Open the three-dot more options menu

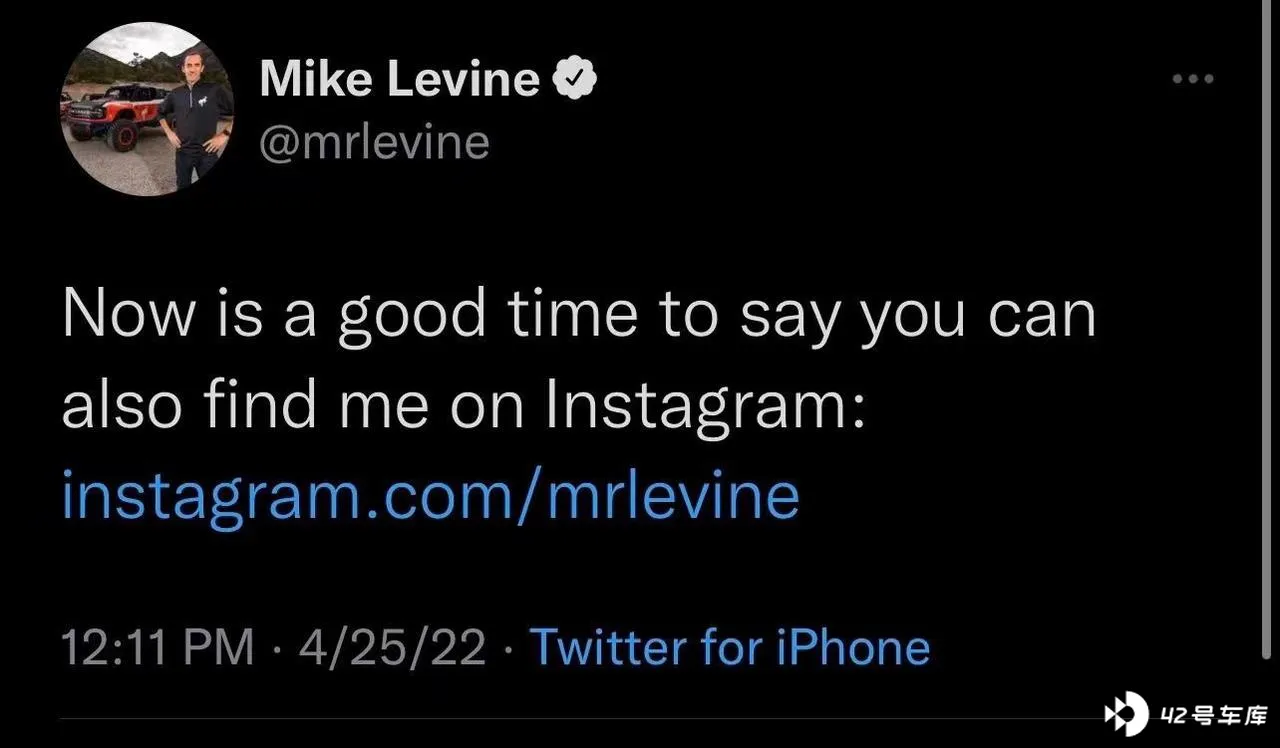point(1193,79)
